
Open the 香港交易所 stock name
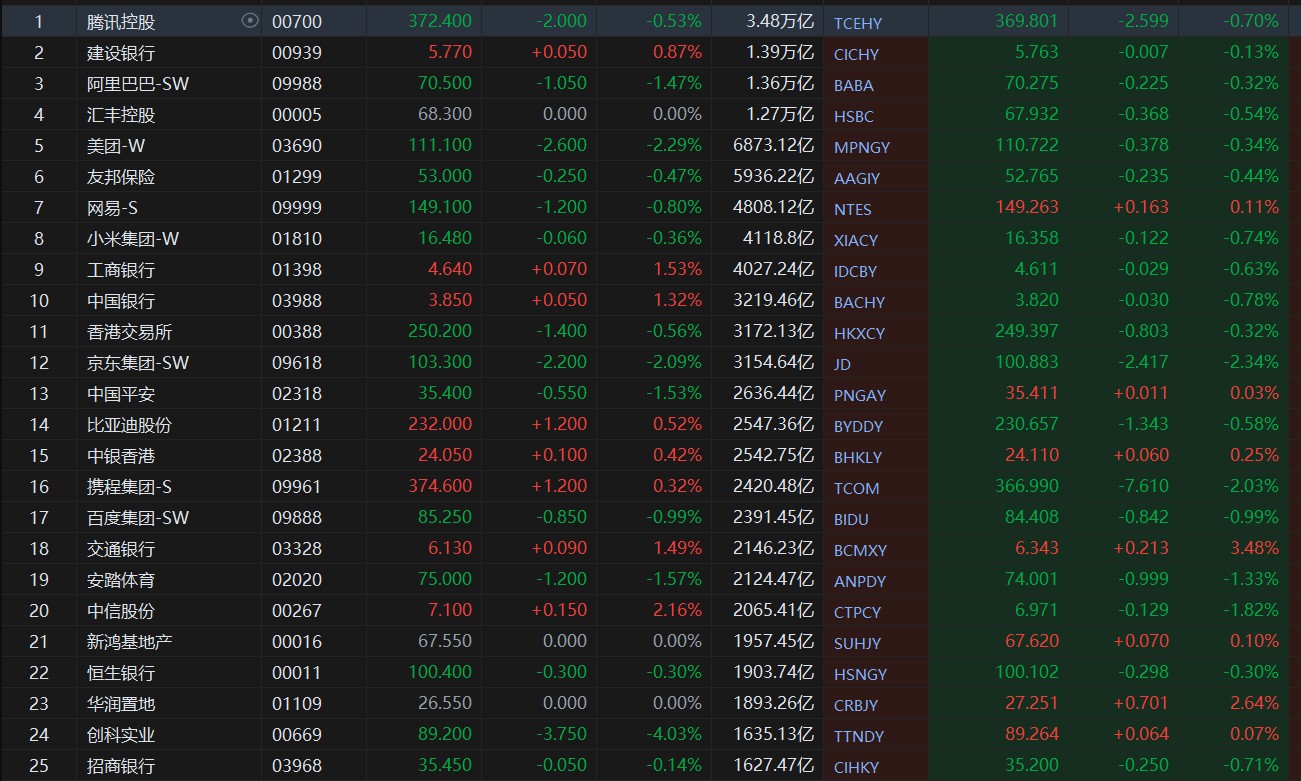129,332
